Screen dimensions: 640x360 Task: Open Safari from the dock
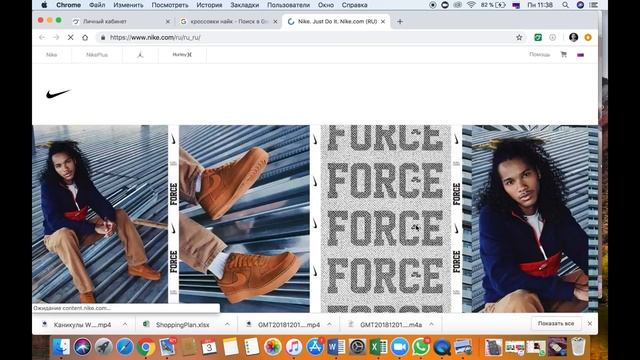(x=124, y=347)
